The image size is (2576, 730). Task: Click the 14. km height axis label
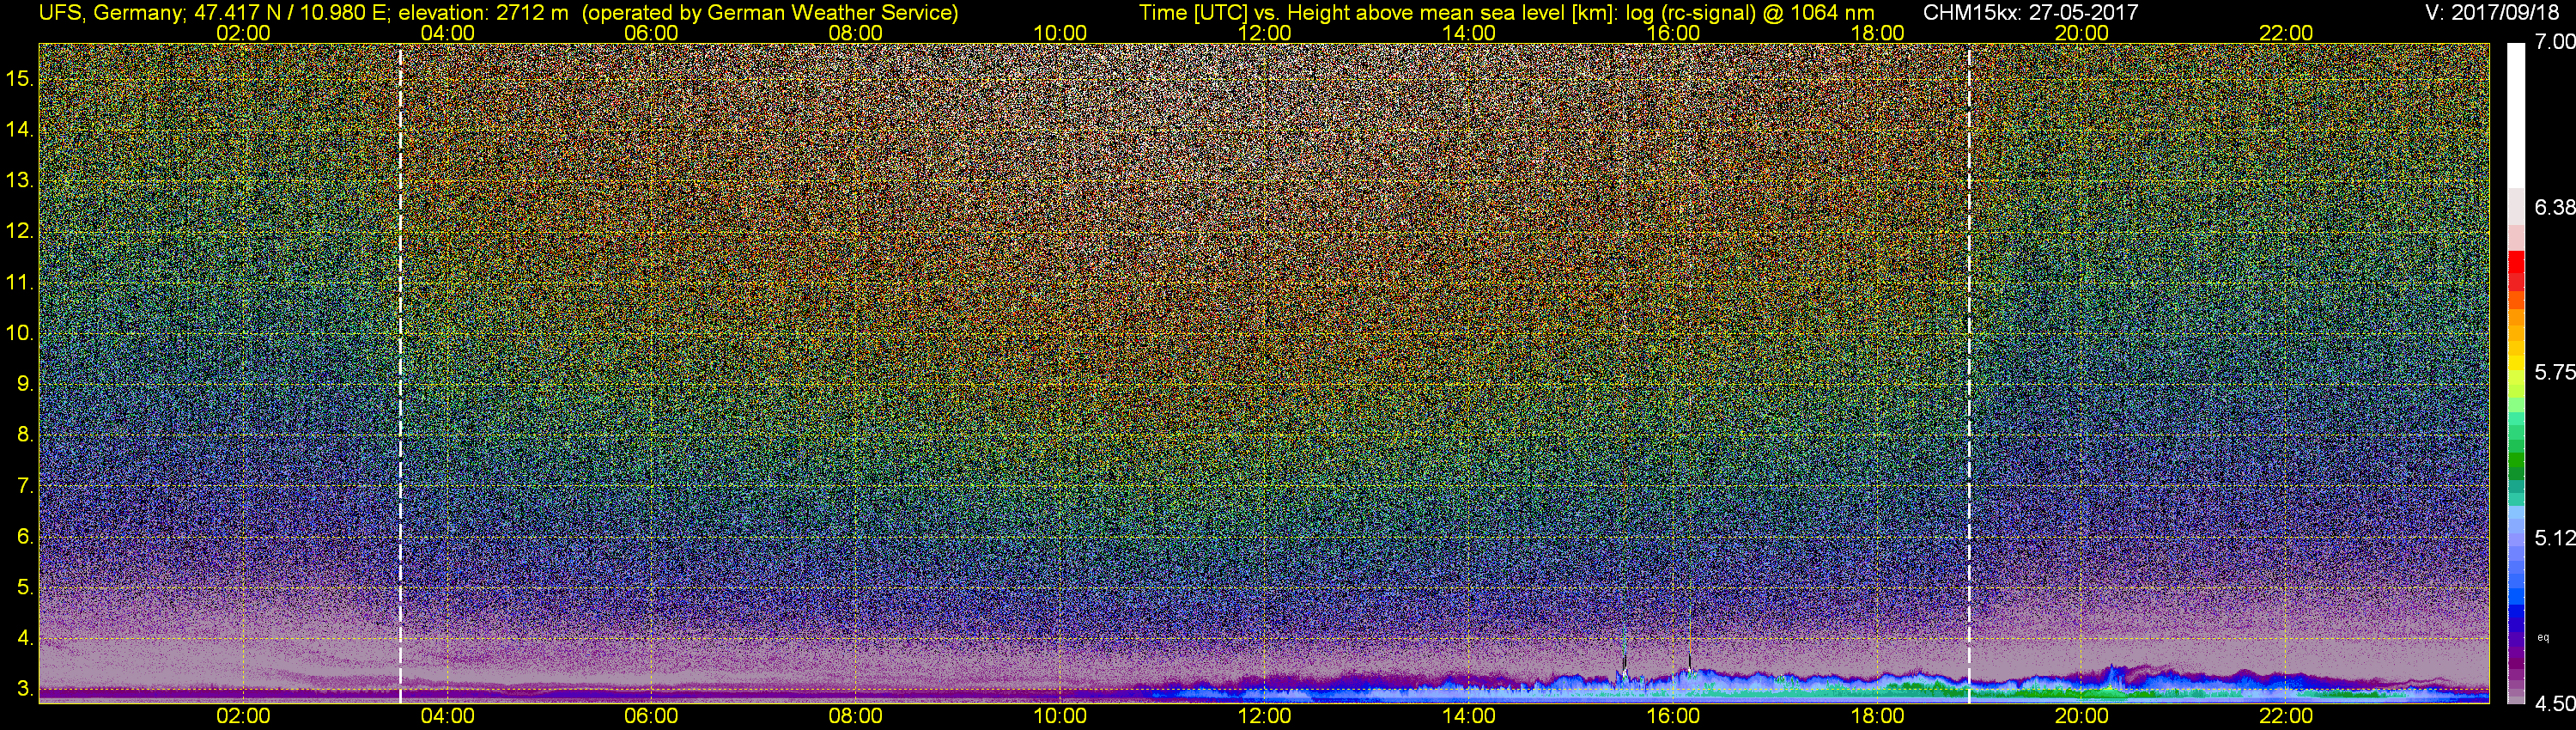point(20,129)
